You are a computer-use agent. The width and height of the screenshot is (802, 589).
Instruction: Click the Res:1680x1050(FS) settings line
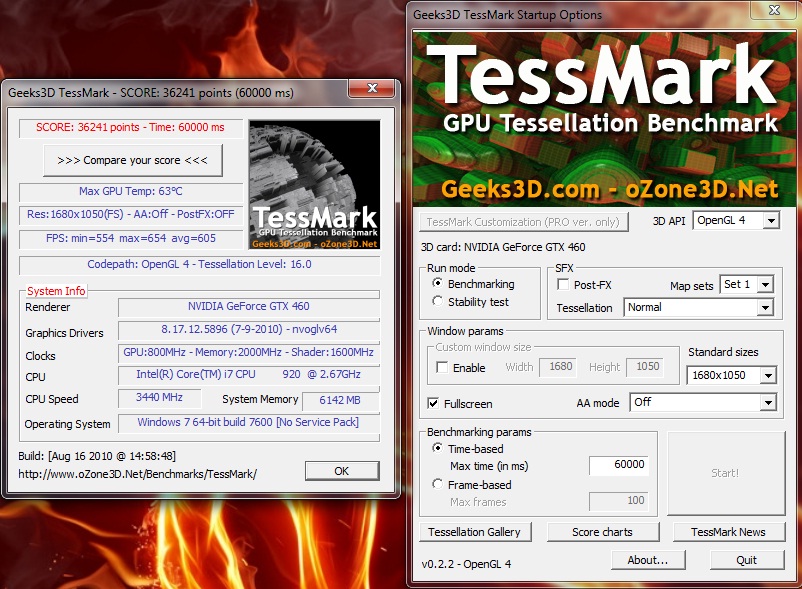point(130,214)
